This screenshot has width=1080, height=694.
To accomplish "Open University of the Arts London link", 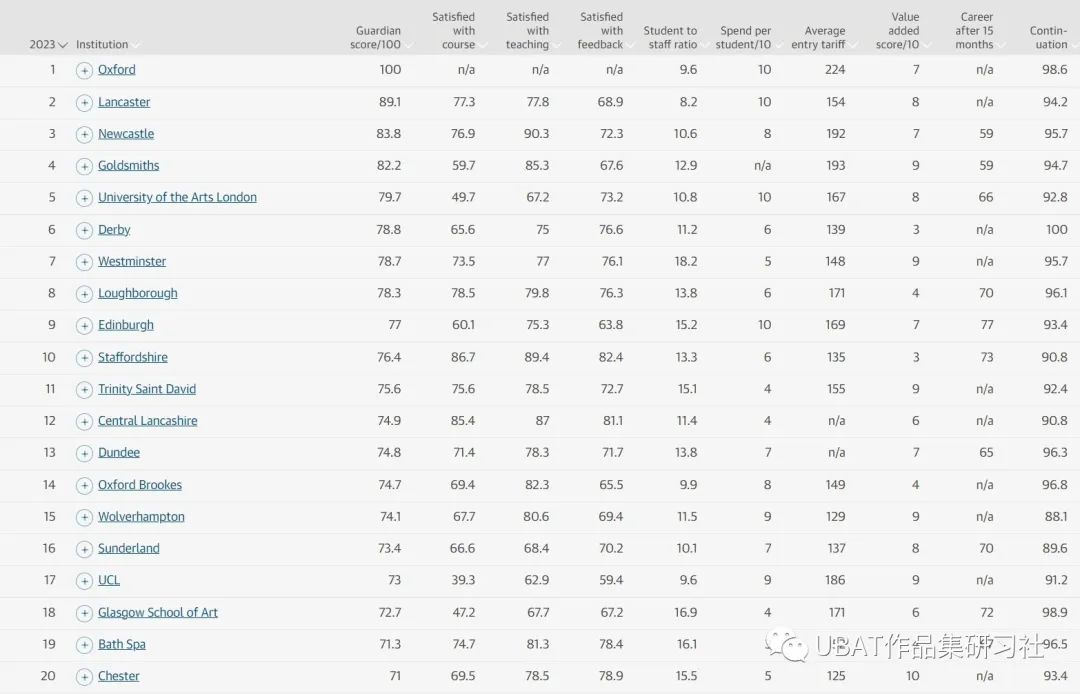I will pos(177,197).
